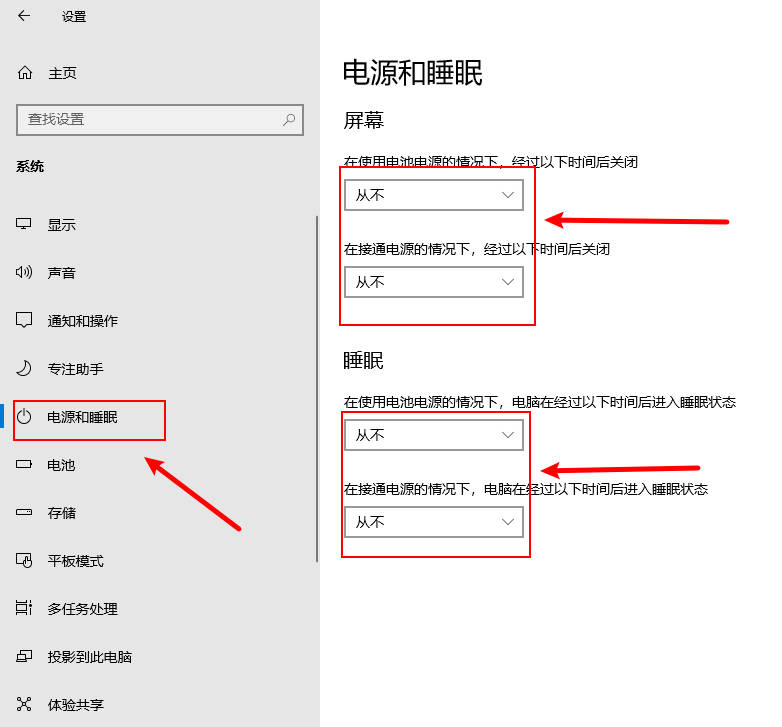This screenshot has width=782, height=727.
Task: Click the search magnifier icon
Action: coord(289,120)
